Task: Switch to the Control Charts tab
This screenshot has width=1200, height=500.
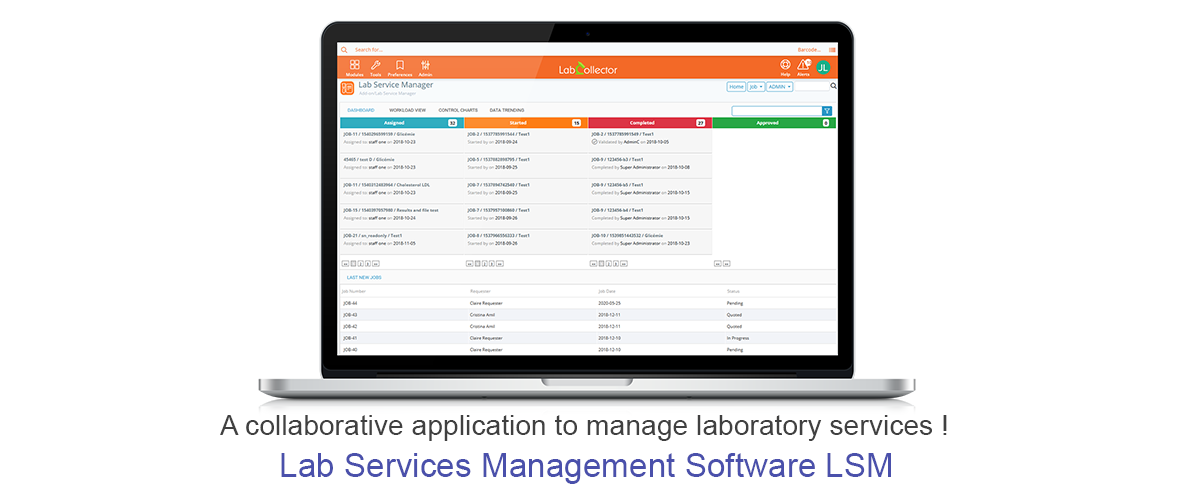Action: pos(458,110)
